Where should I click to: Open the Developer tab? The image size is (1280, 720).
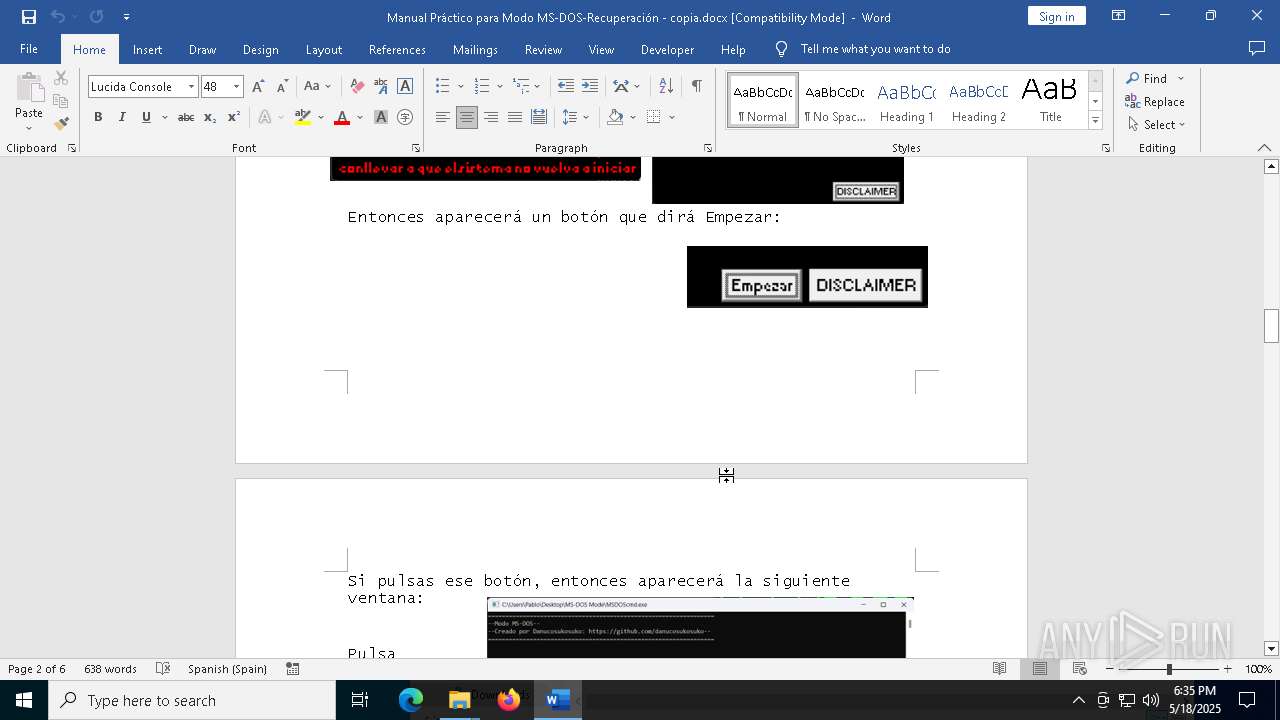coord(667,49)
